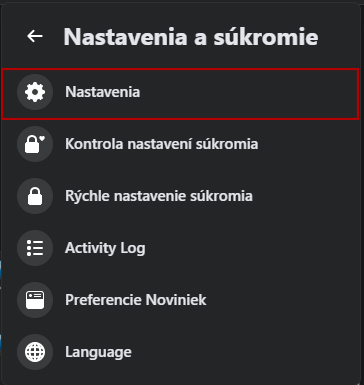Open the bulleted list Activity Log icon
Image resolution: width=364 pixels, height=385 pixels.
click(x=35, y=248)
